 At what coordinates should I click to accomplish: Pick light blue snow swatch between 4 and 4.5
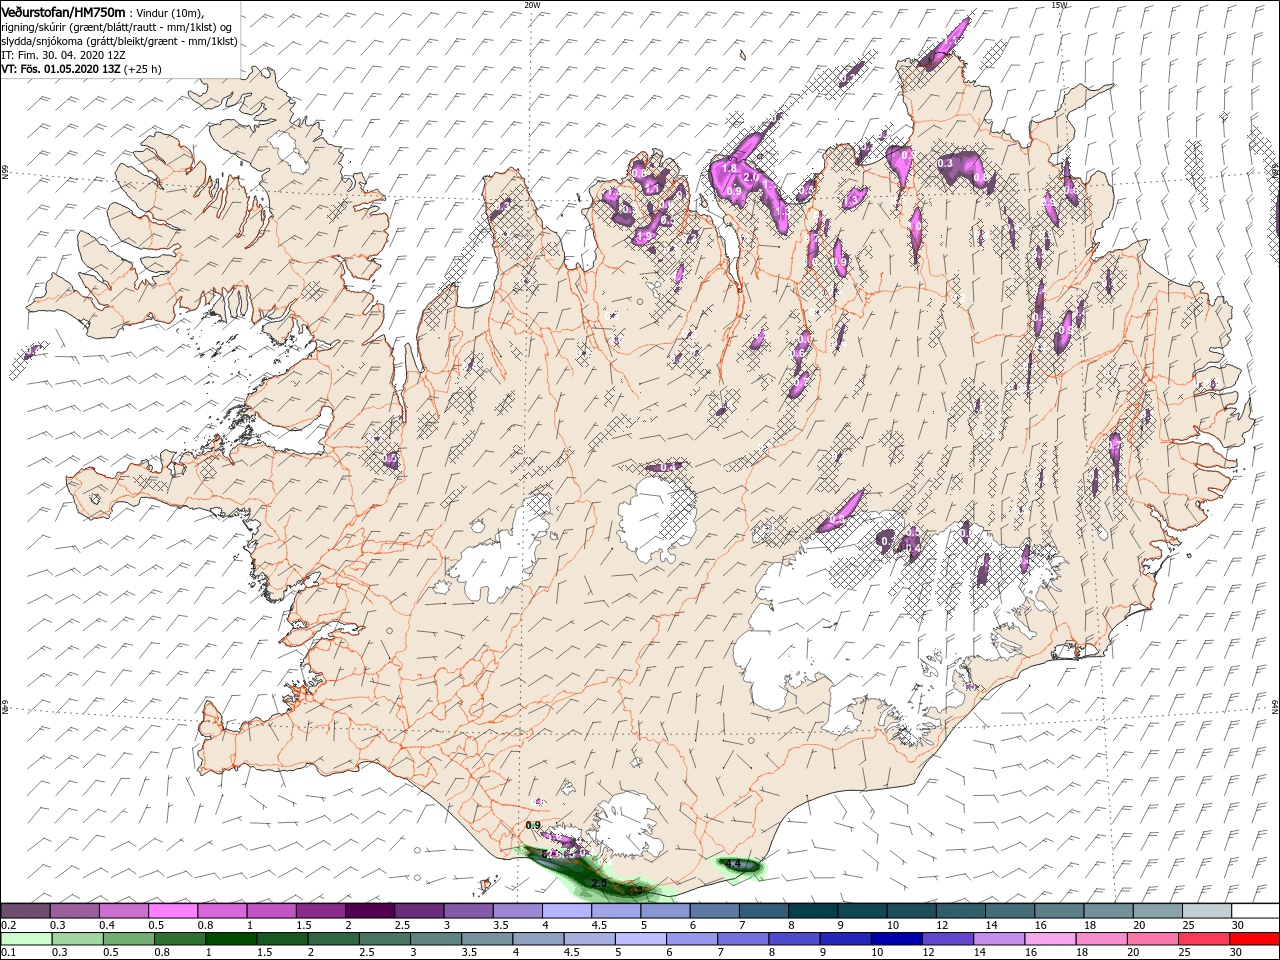[566, 911]
